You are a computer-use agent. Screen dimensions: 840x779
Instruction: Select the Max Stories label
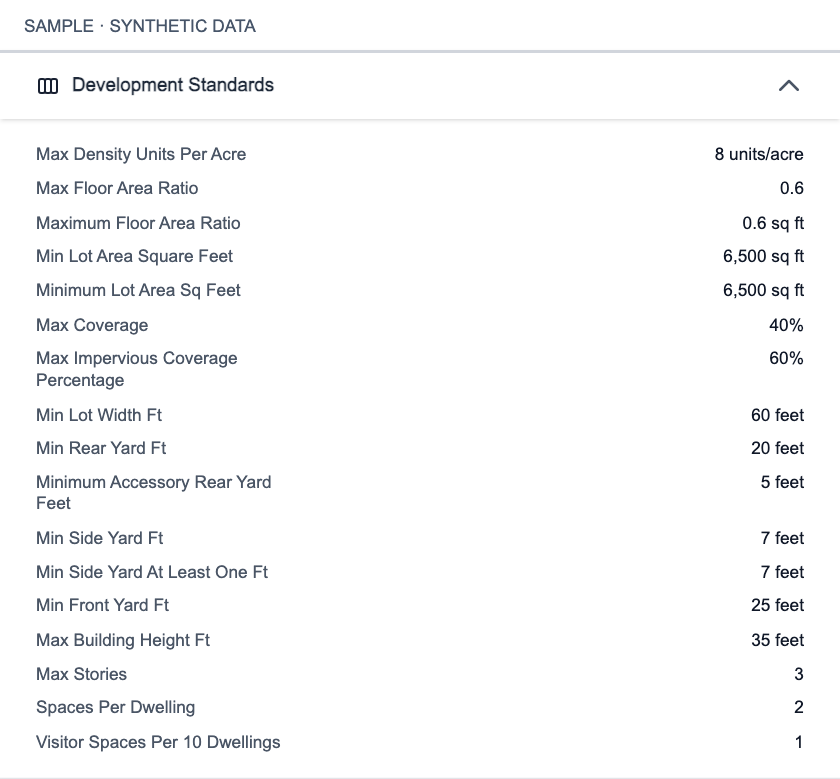(x=81, y=674)
